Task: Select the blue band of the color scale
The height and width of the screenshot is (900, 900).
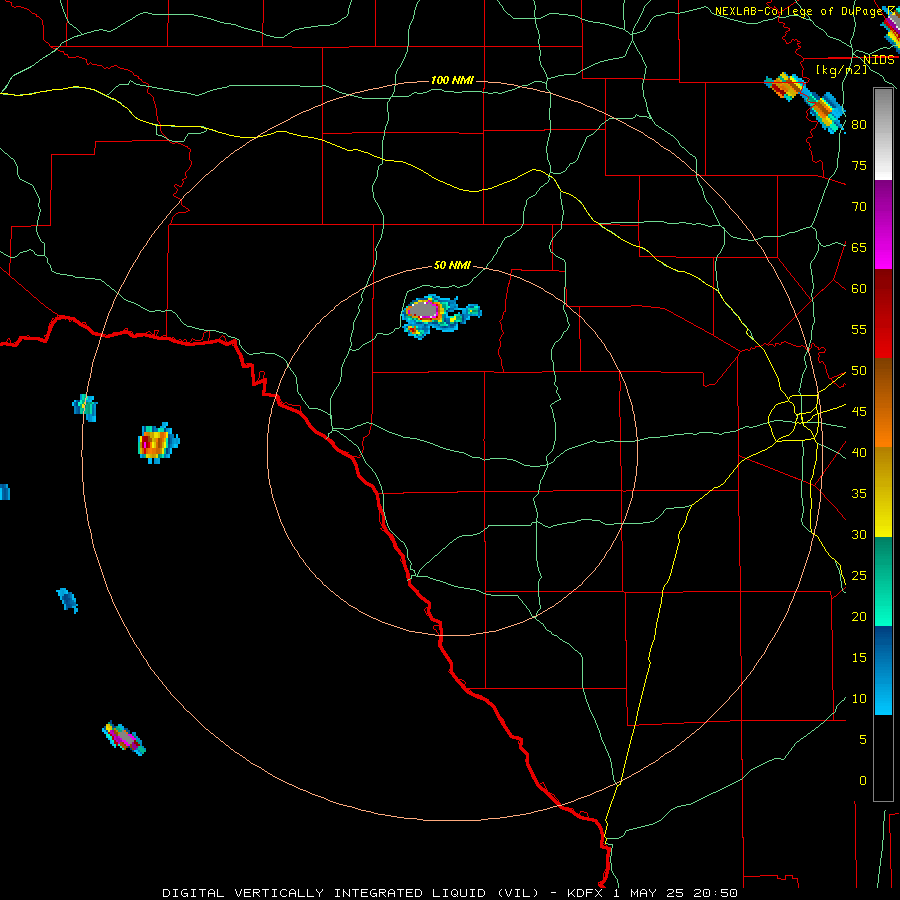Action: pyautogui.click(x=883, y=670)
